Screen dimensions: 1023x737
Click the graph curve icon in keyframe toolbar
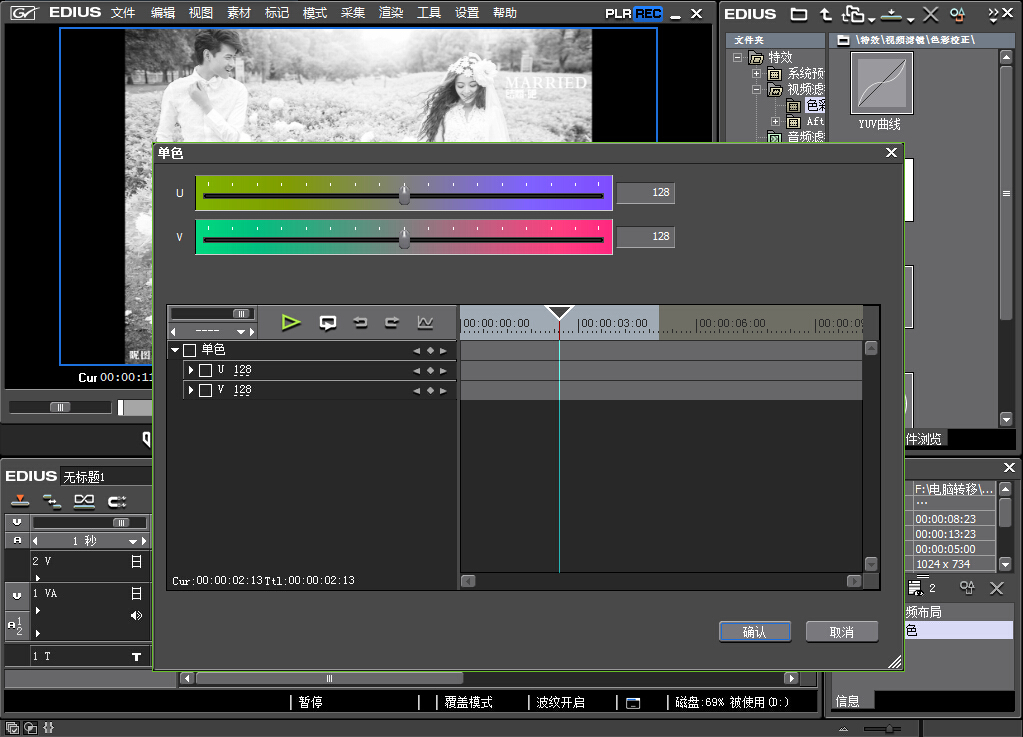[x=425, y=322]
